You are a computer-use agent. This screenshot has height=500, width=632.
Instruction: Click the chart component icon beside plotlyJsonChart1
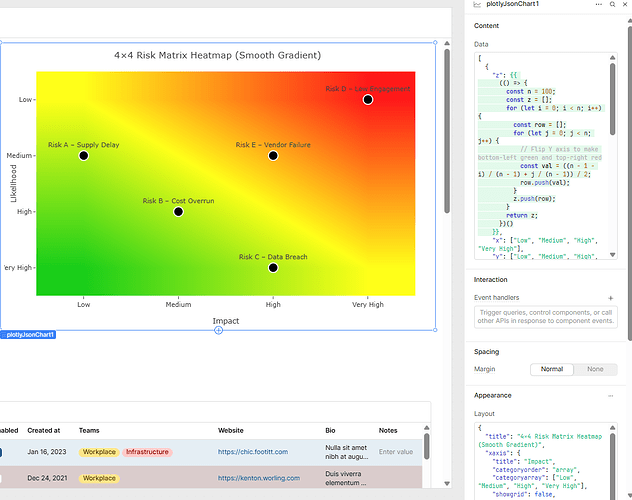coord(475,6)
